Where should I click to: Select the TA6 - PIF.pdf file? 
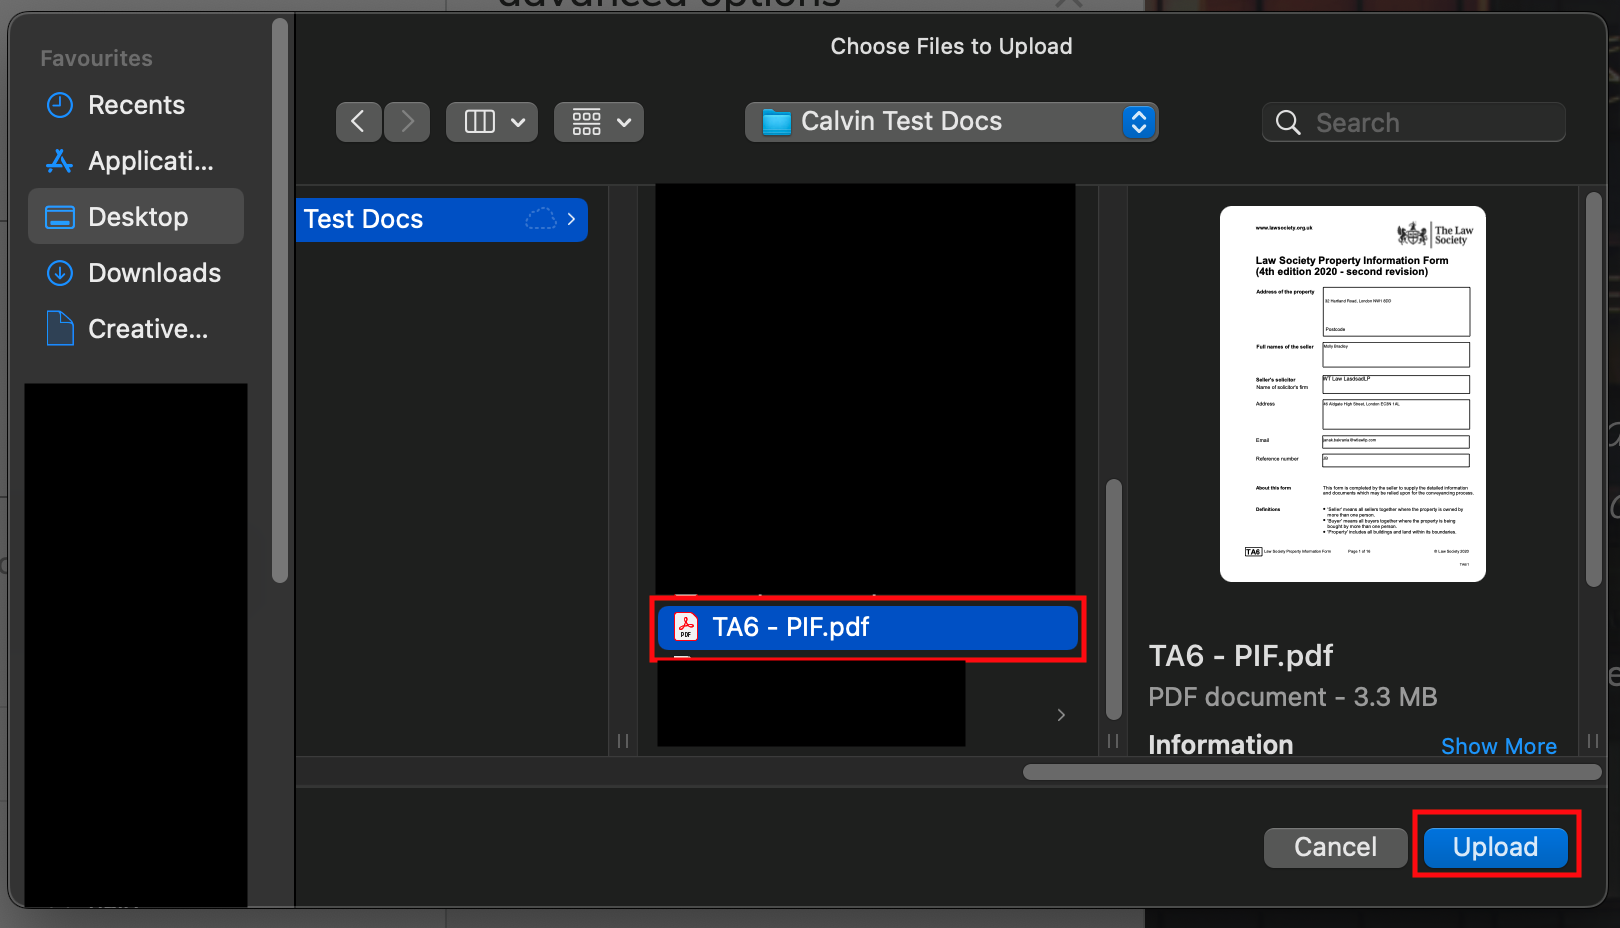(866, 627)
